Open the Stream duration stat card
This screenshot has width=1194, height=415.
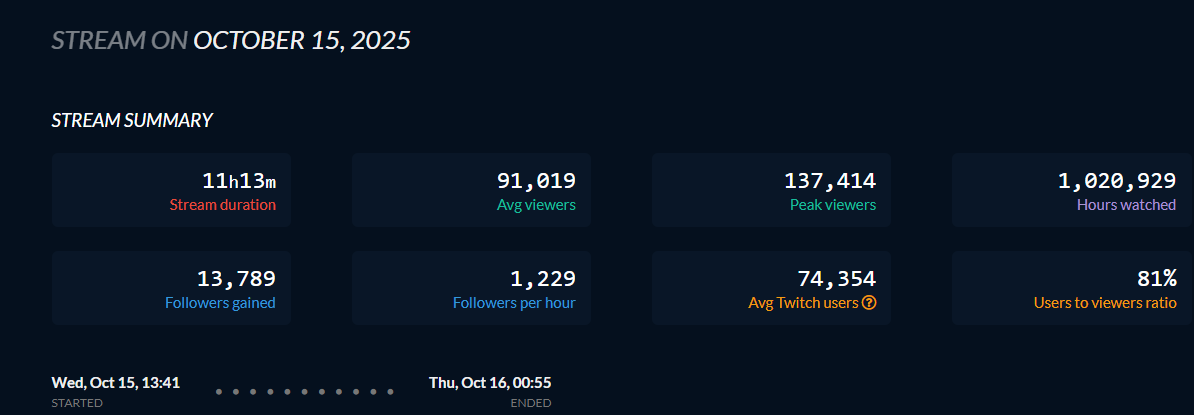click(171, 190)
